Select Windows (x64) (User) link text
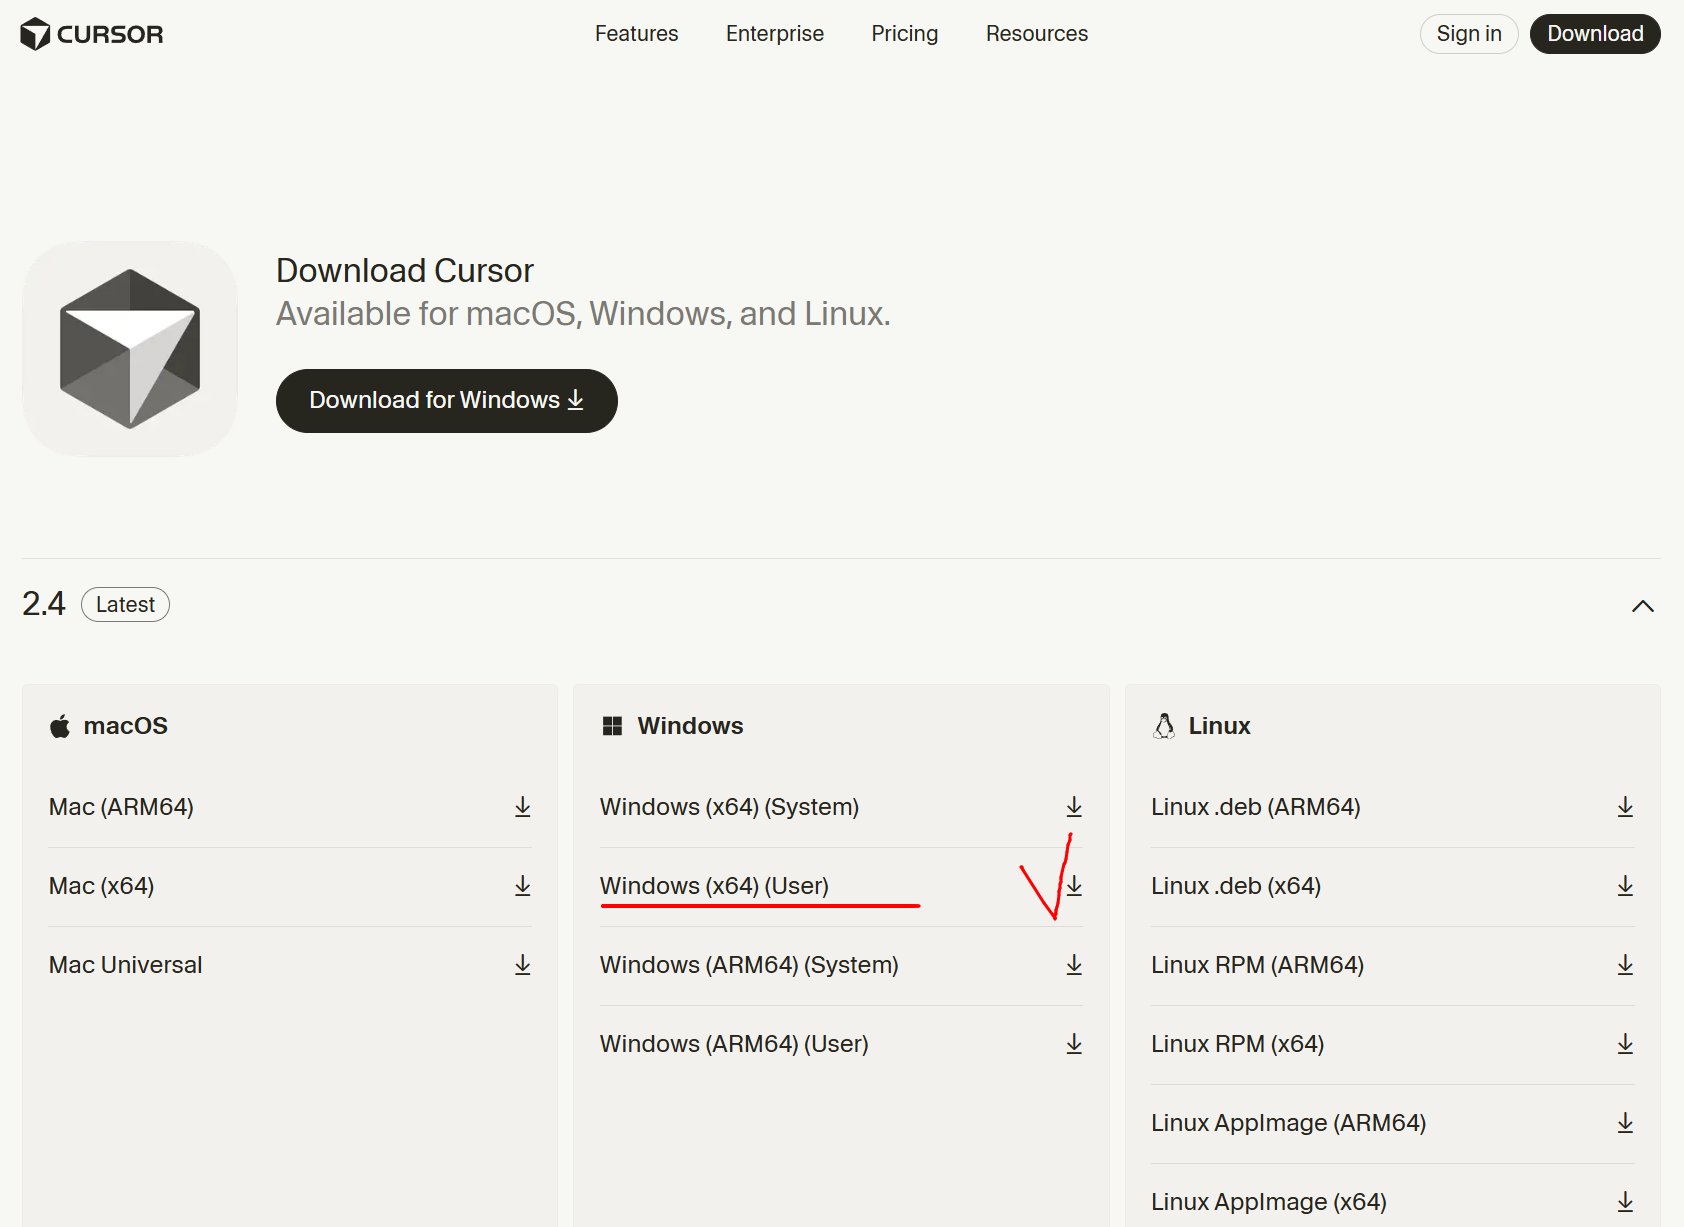Image resolution: width=1684 pixels, height=1227 pixels. (x=714, y=886)
